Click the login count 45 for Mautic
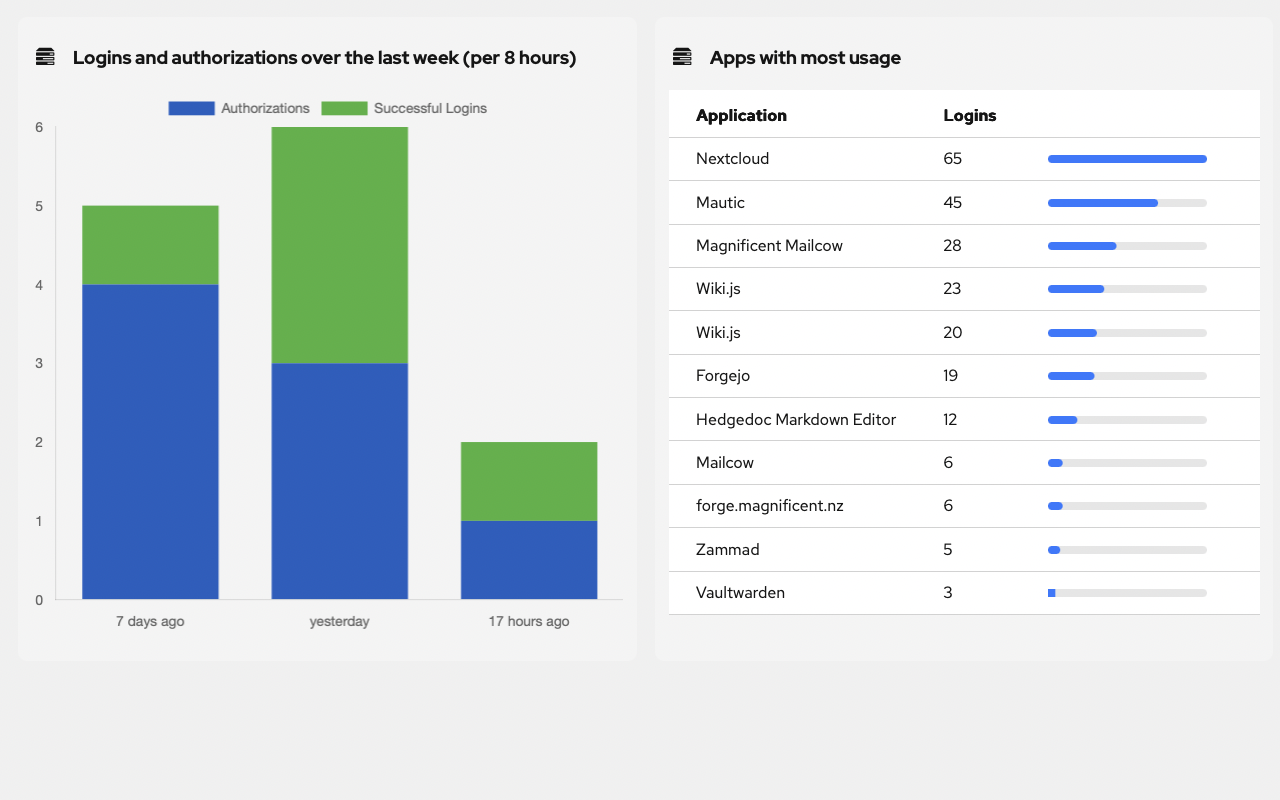The width and height of the screenshot is (1280, 800). [953, 203]
